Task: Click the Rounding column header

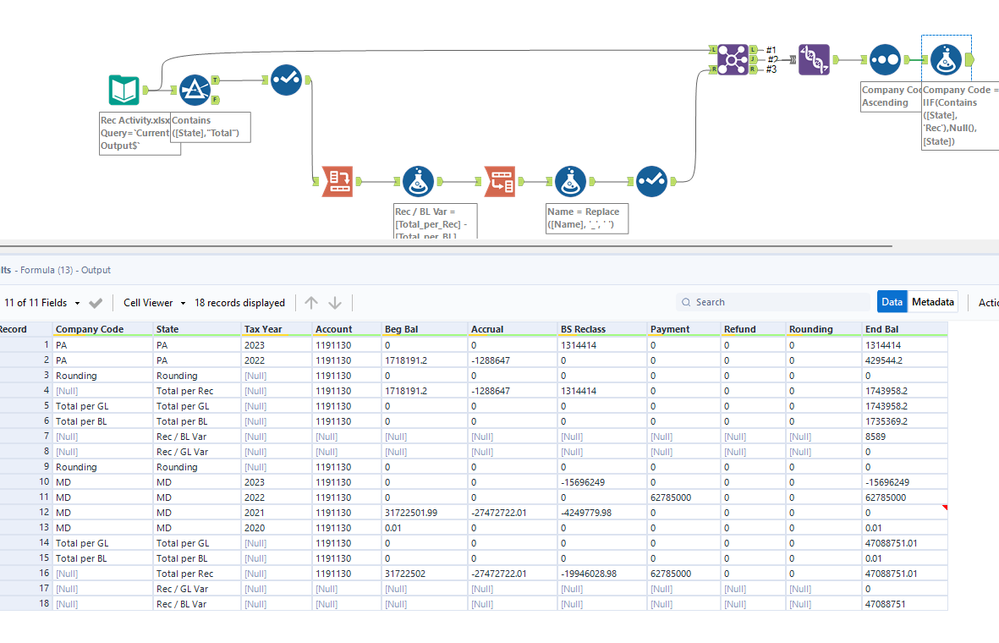Action: click(824, 329)
